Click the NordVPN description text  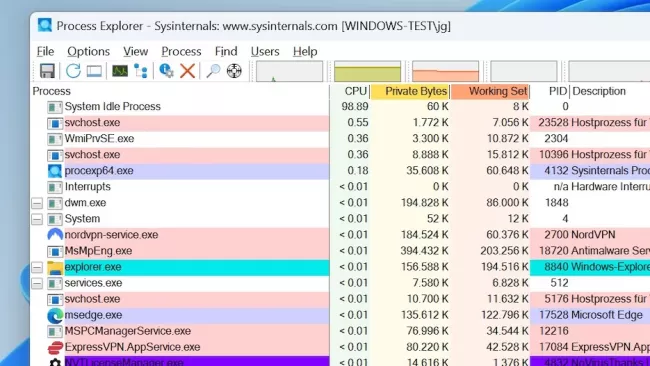click(x=593, y=235)
